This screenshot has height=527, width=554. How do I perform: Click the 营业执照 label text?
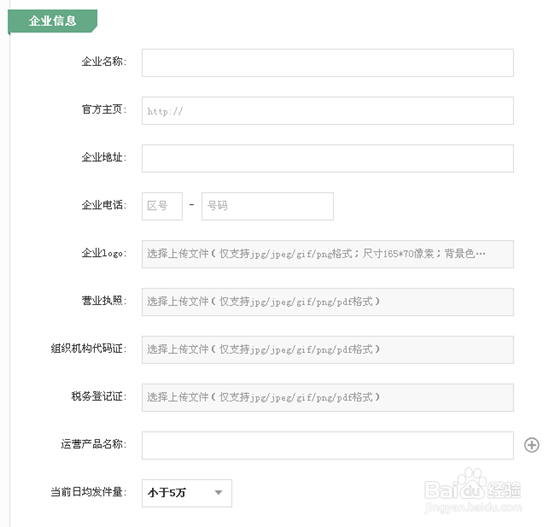click(x=104, y=301)
